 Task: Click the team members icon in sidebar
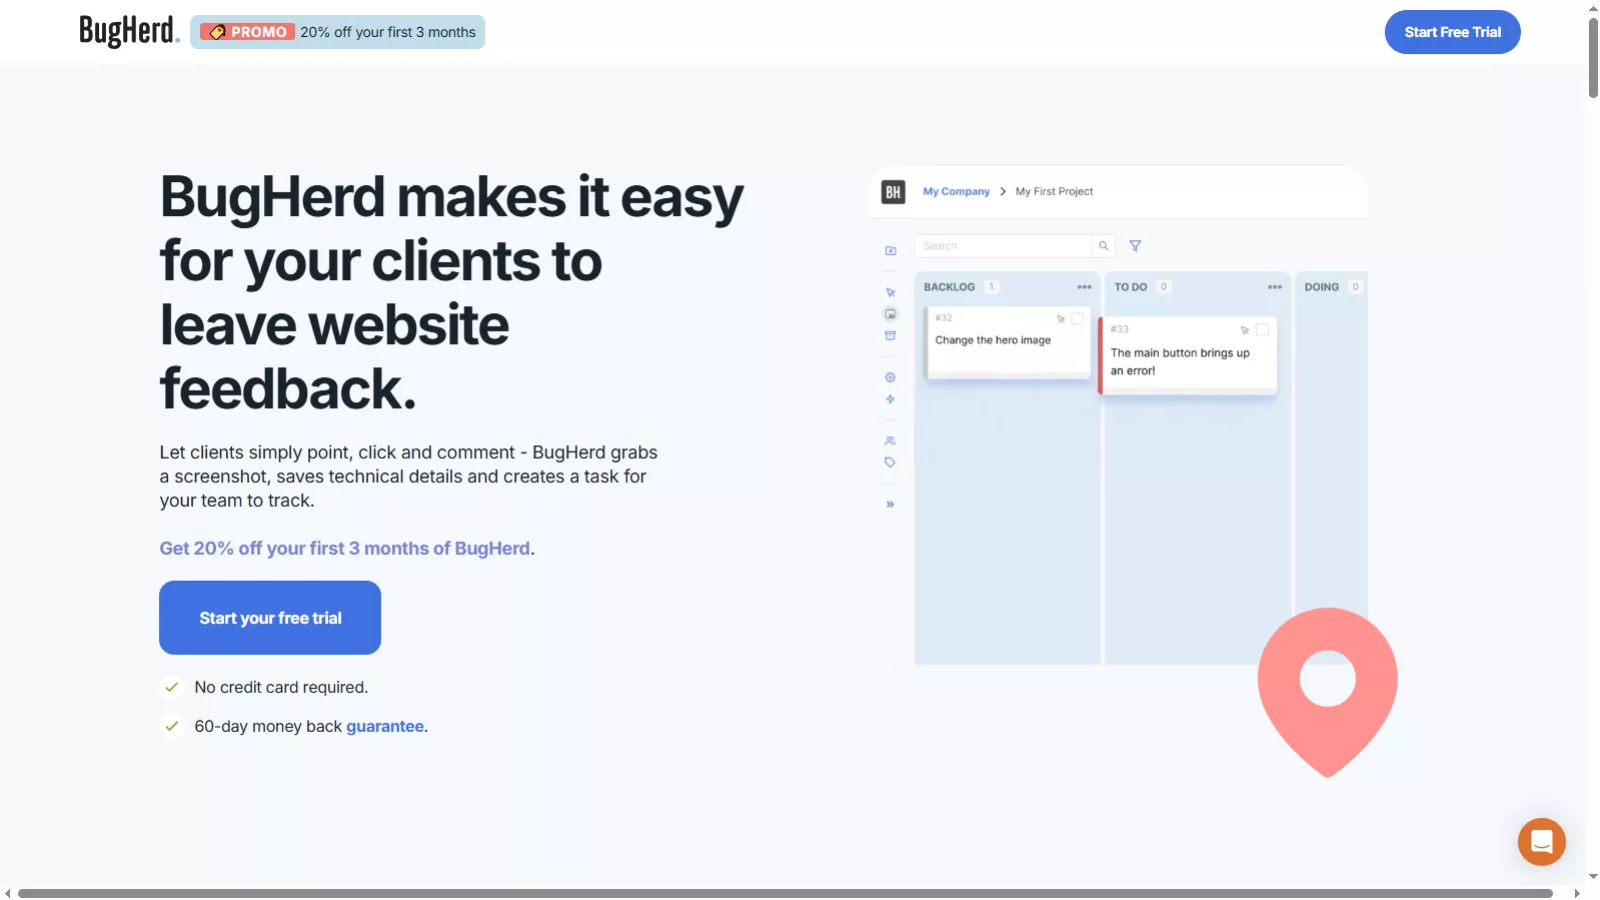tap(890, 441)
